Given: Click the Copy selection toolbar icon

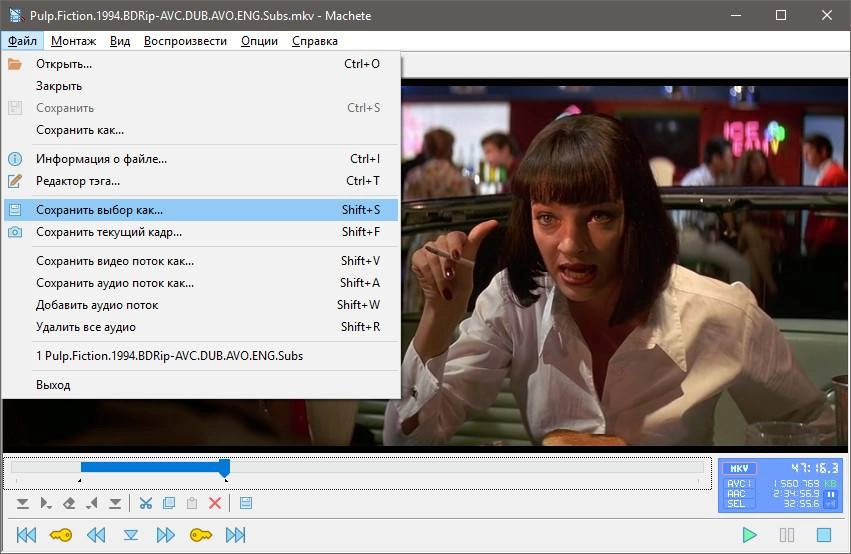Looking at the screenshot, I should (169, 503).
